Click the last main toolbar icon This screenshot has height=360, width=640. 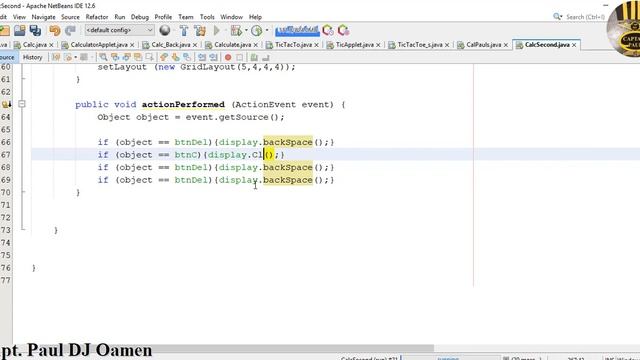tap(344, 30)
